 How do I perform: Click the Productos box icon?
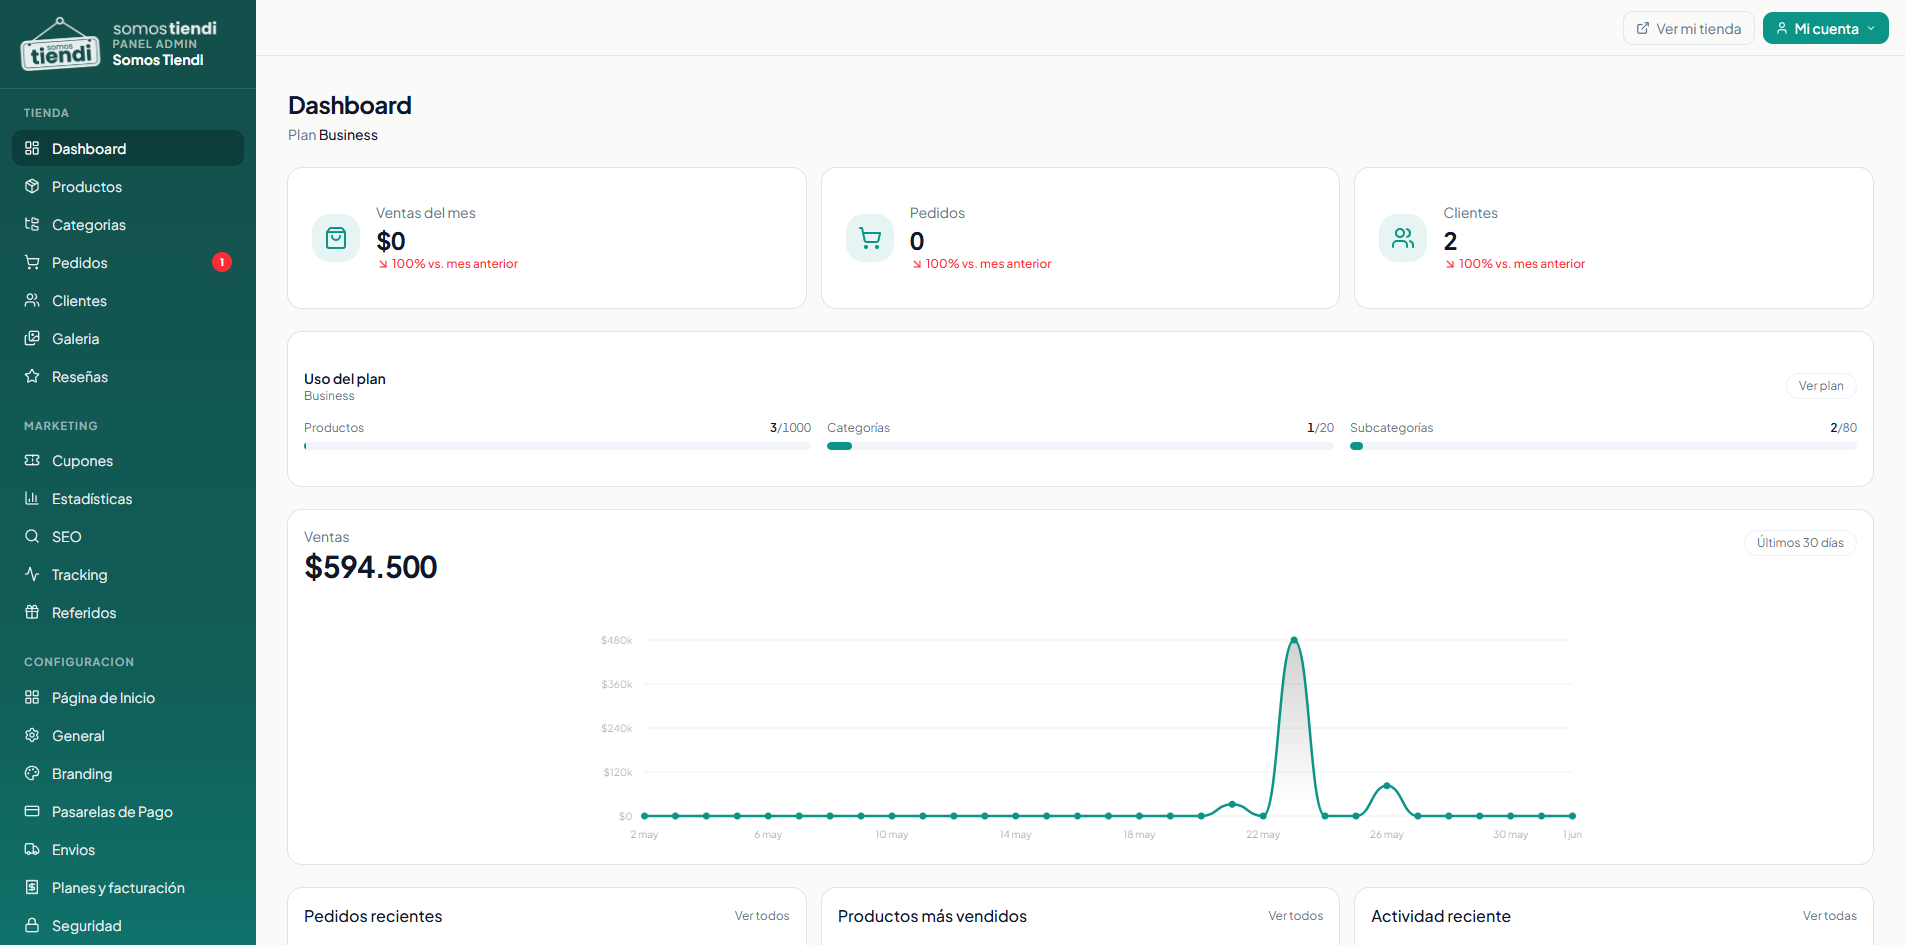32,186
